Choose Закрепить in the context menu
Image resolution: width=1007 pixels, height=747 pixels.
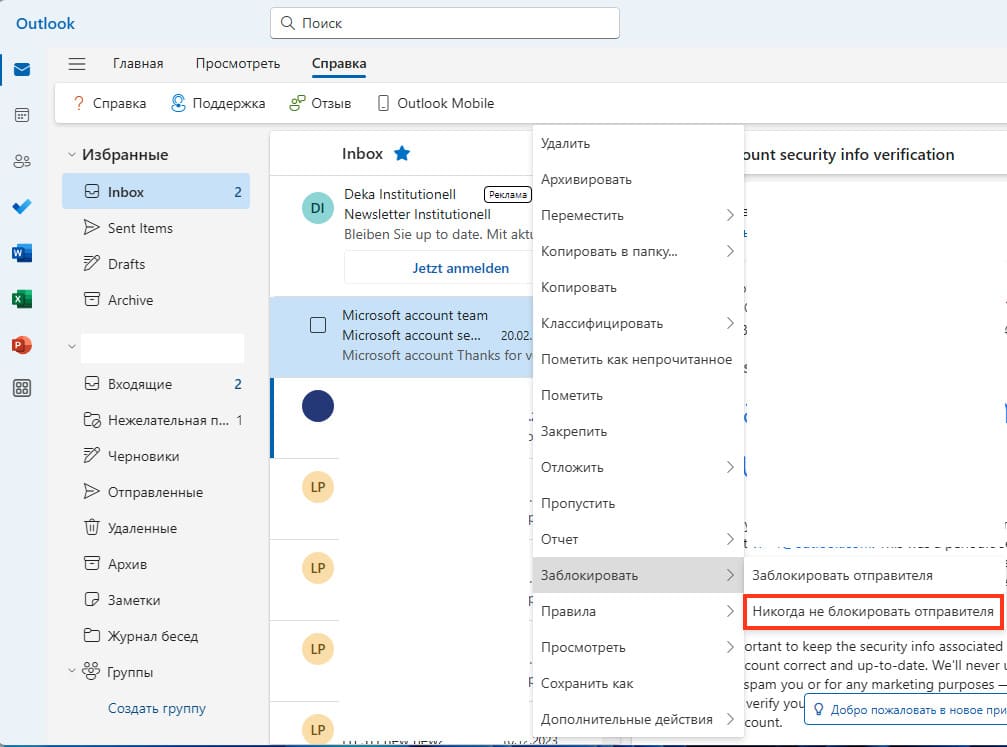pos(638,431)
